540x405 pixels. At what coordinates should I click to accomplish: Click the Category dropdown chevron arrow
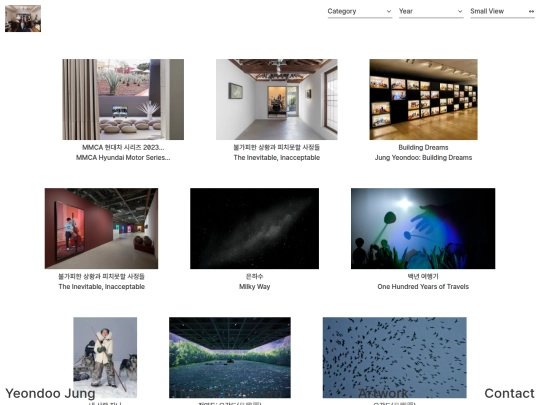point(389,11)
